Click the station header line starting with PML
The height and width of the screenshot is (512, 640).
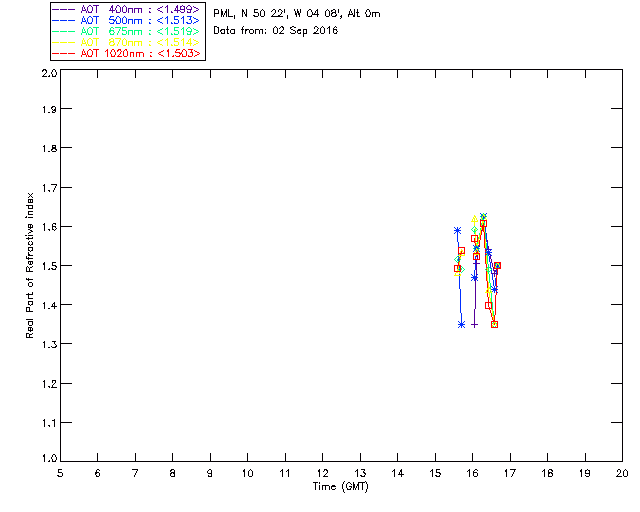coord(297,13)
